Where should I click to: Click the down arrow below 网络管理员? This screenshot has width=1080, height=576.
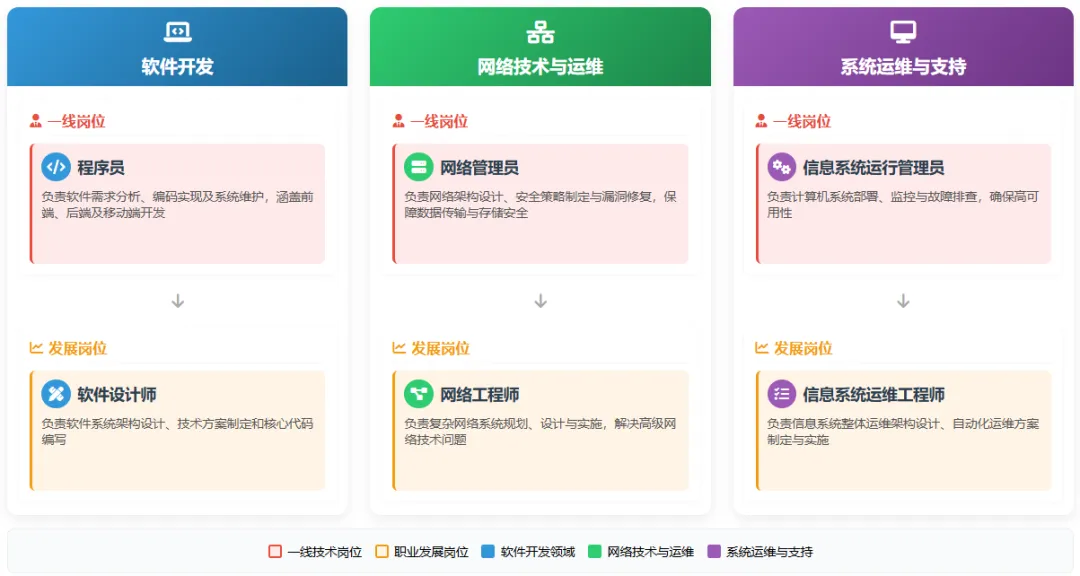click(540, 300)
